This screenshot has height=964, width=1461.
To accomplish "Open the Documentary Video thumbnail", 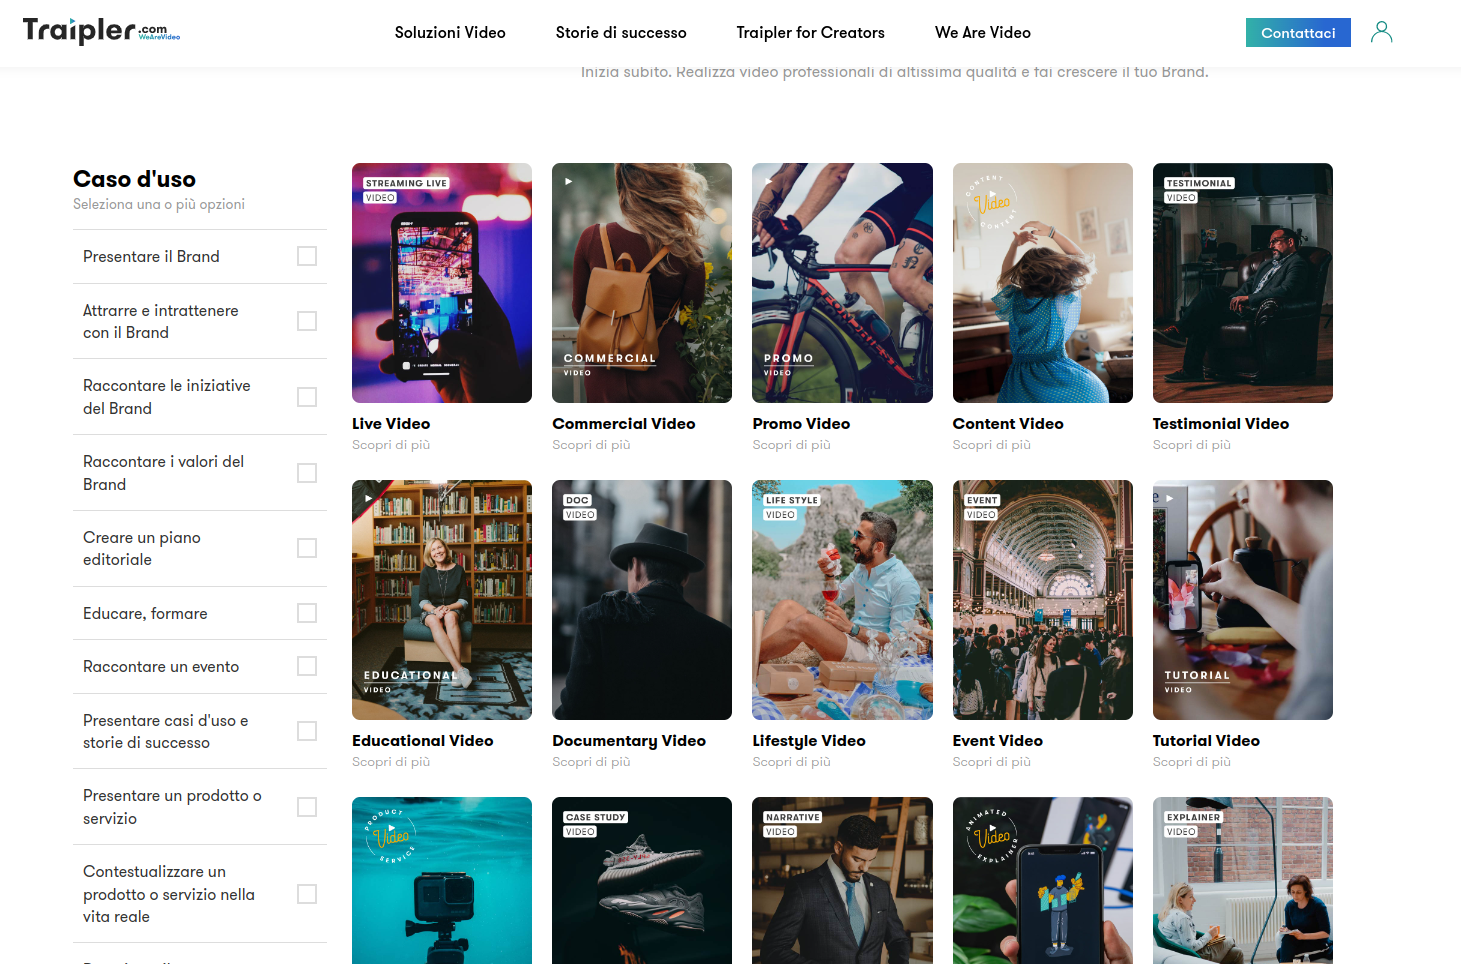I will (x=642, y=600).
